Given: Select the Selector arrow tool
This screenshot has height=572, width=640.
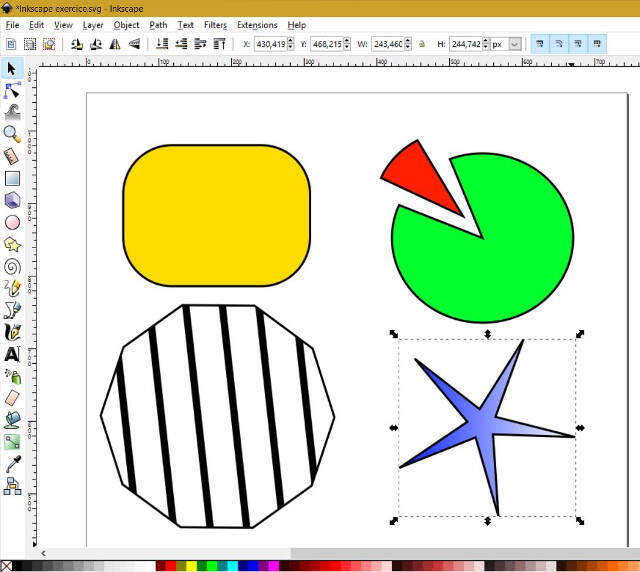Looking at the screenshot, I should 12,68.
